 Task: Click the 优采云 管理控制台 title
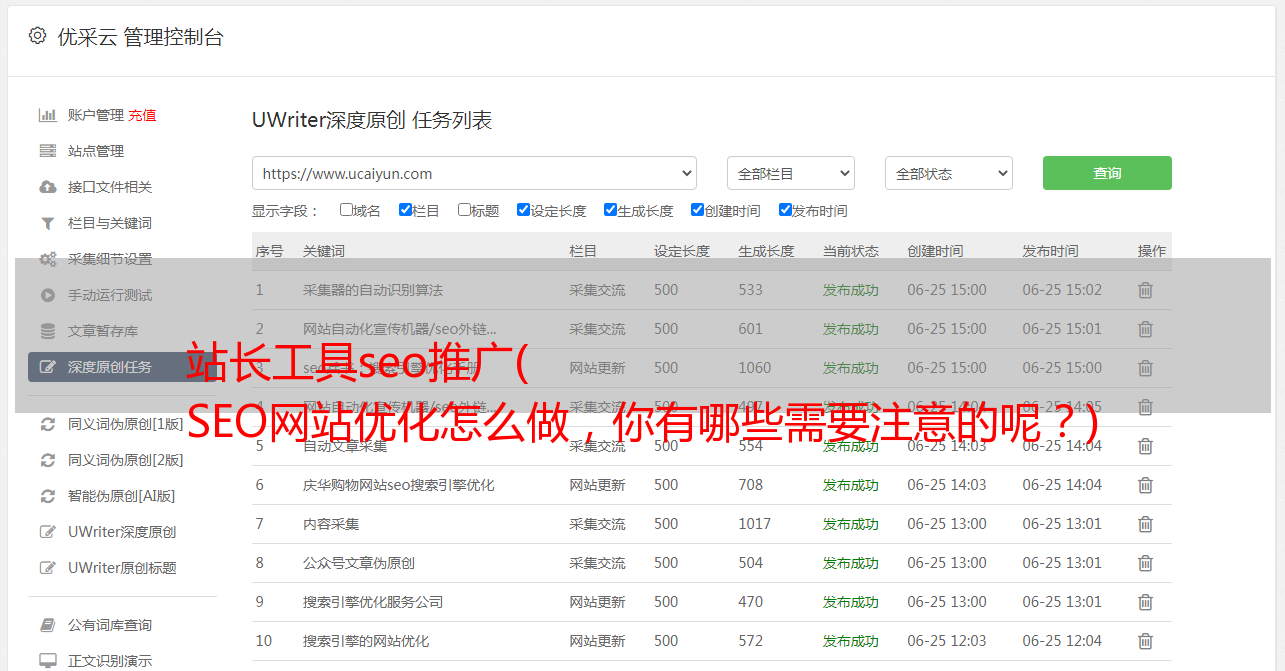click(x=141, y=37)
